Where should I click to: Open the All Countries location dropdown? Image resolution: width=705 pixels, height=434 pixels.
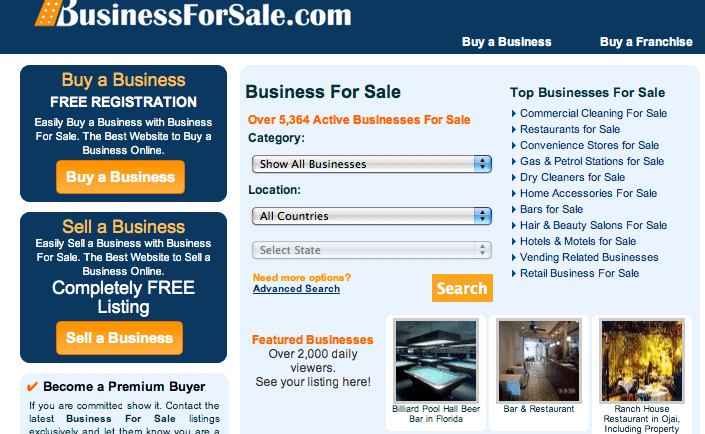point(372,216)
